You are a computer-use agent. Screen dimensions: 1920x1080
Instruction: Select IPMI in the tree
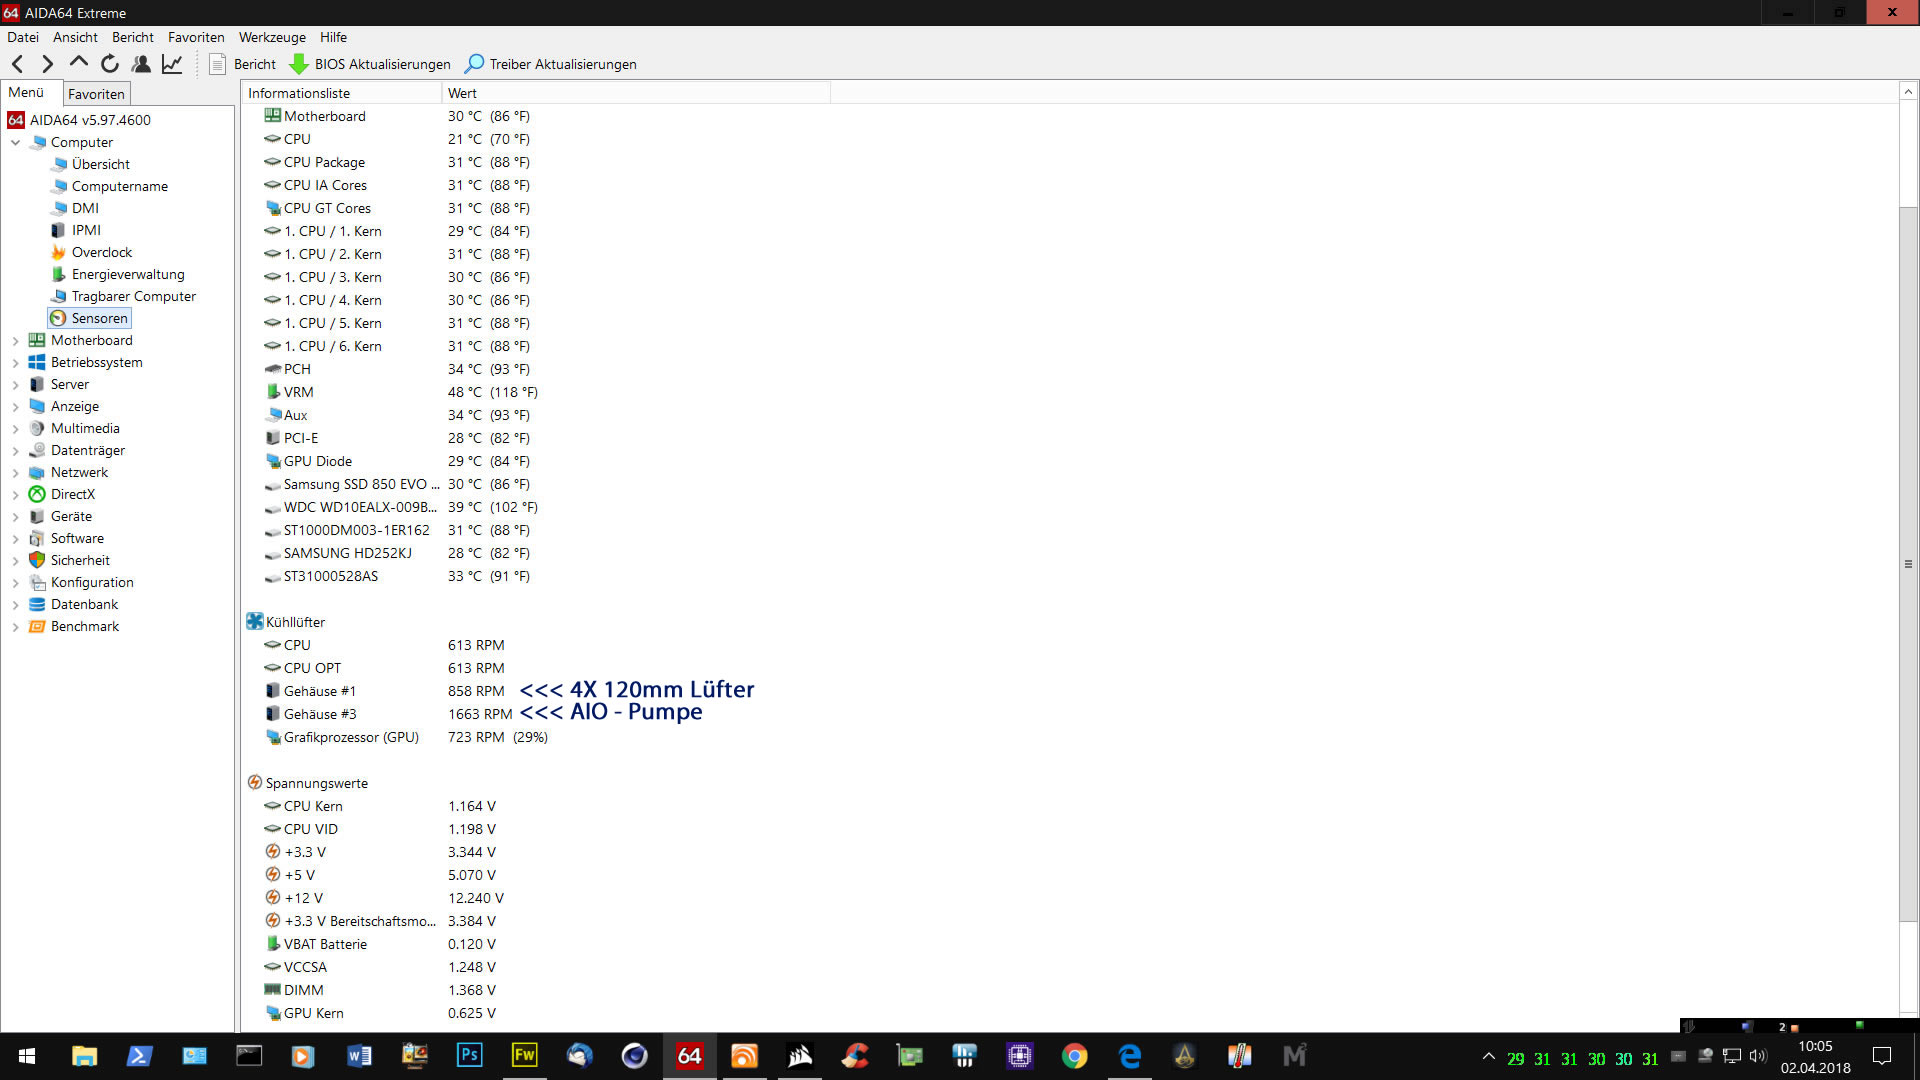(x=86, y=230)
